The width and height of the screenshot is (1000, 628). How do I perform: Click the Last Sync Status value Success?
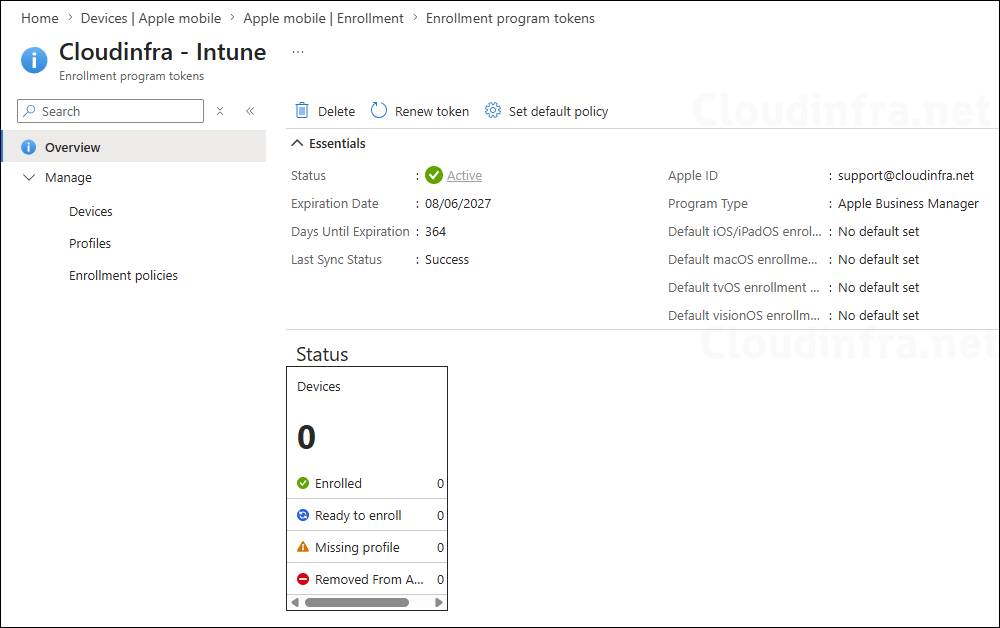pyautogui.click(x=446, y=259)
